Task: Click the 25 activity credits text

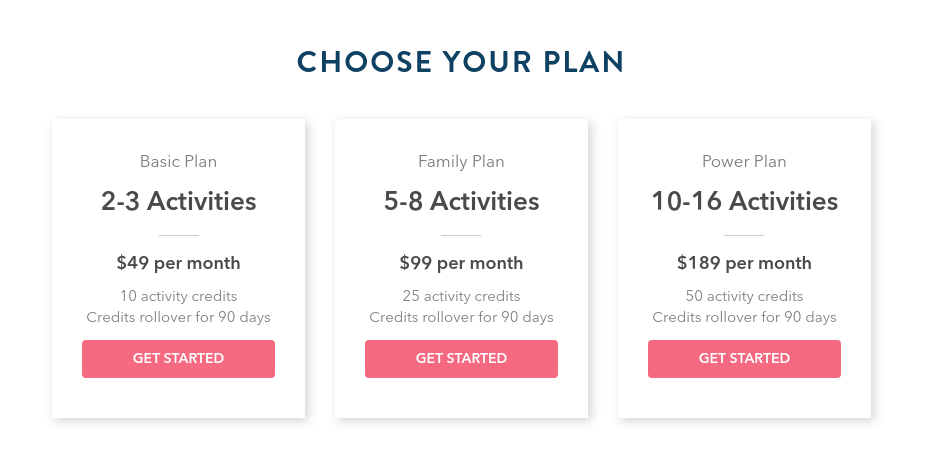Action: (x=461, y=296)
